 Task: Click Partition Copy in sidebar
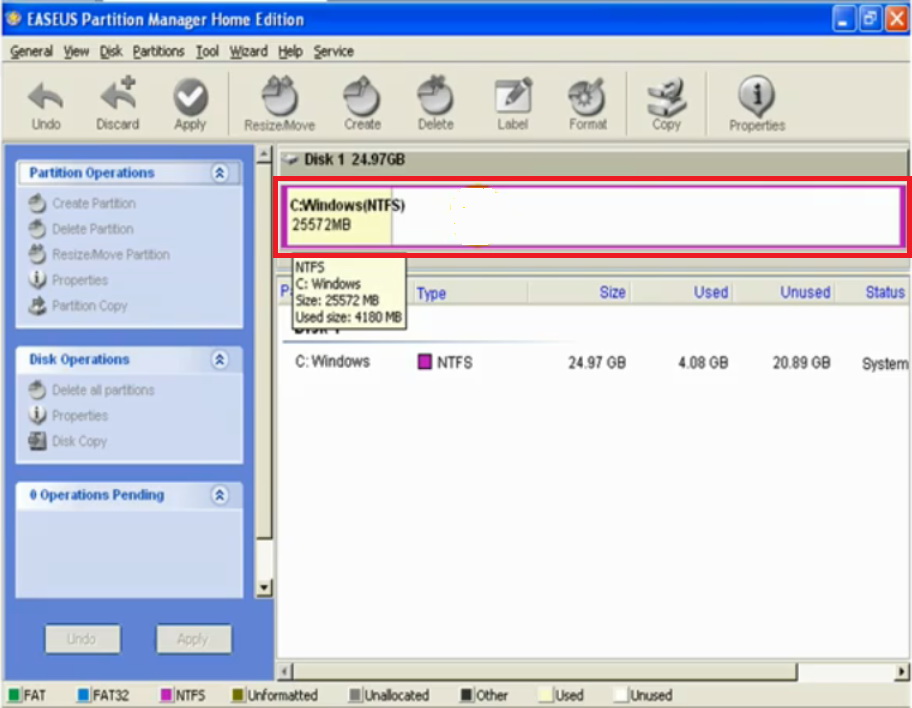pos(78,305)
